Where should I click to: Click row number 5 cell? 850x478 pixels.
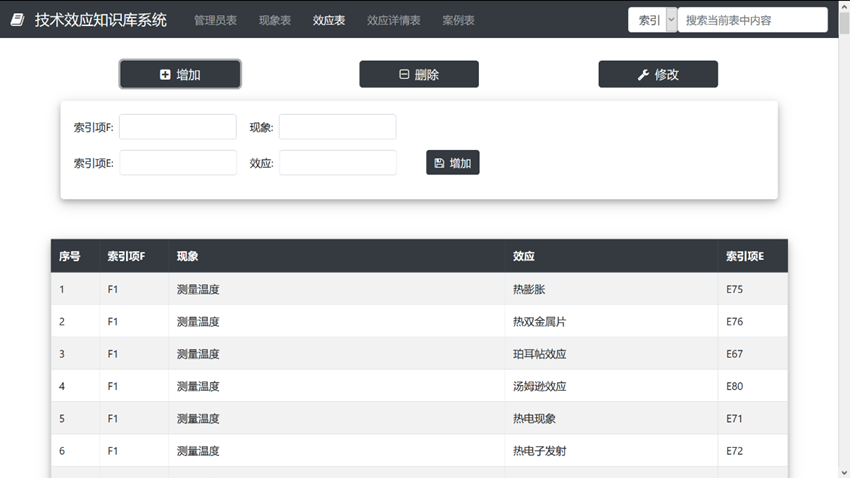coord(75,418)
